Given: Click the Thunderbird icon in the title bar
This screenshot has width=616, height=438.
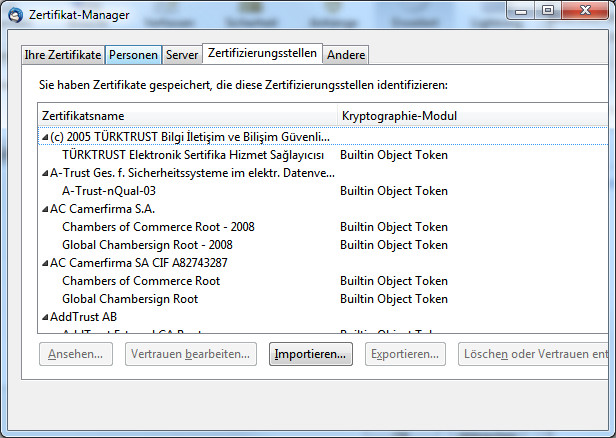Looking at the screenshot, I should coord(16,15).
